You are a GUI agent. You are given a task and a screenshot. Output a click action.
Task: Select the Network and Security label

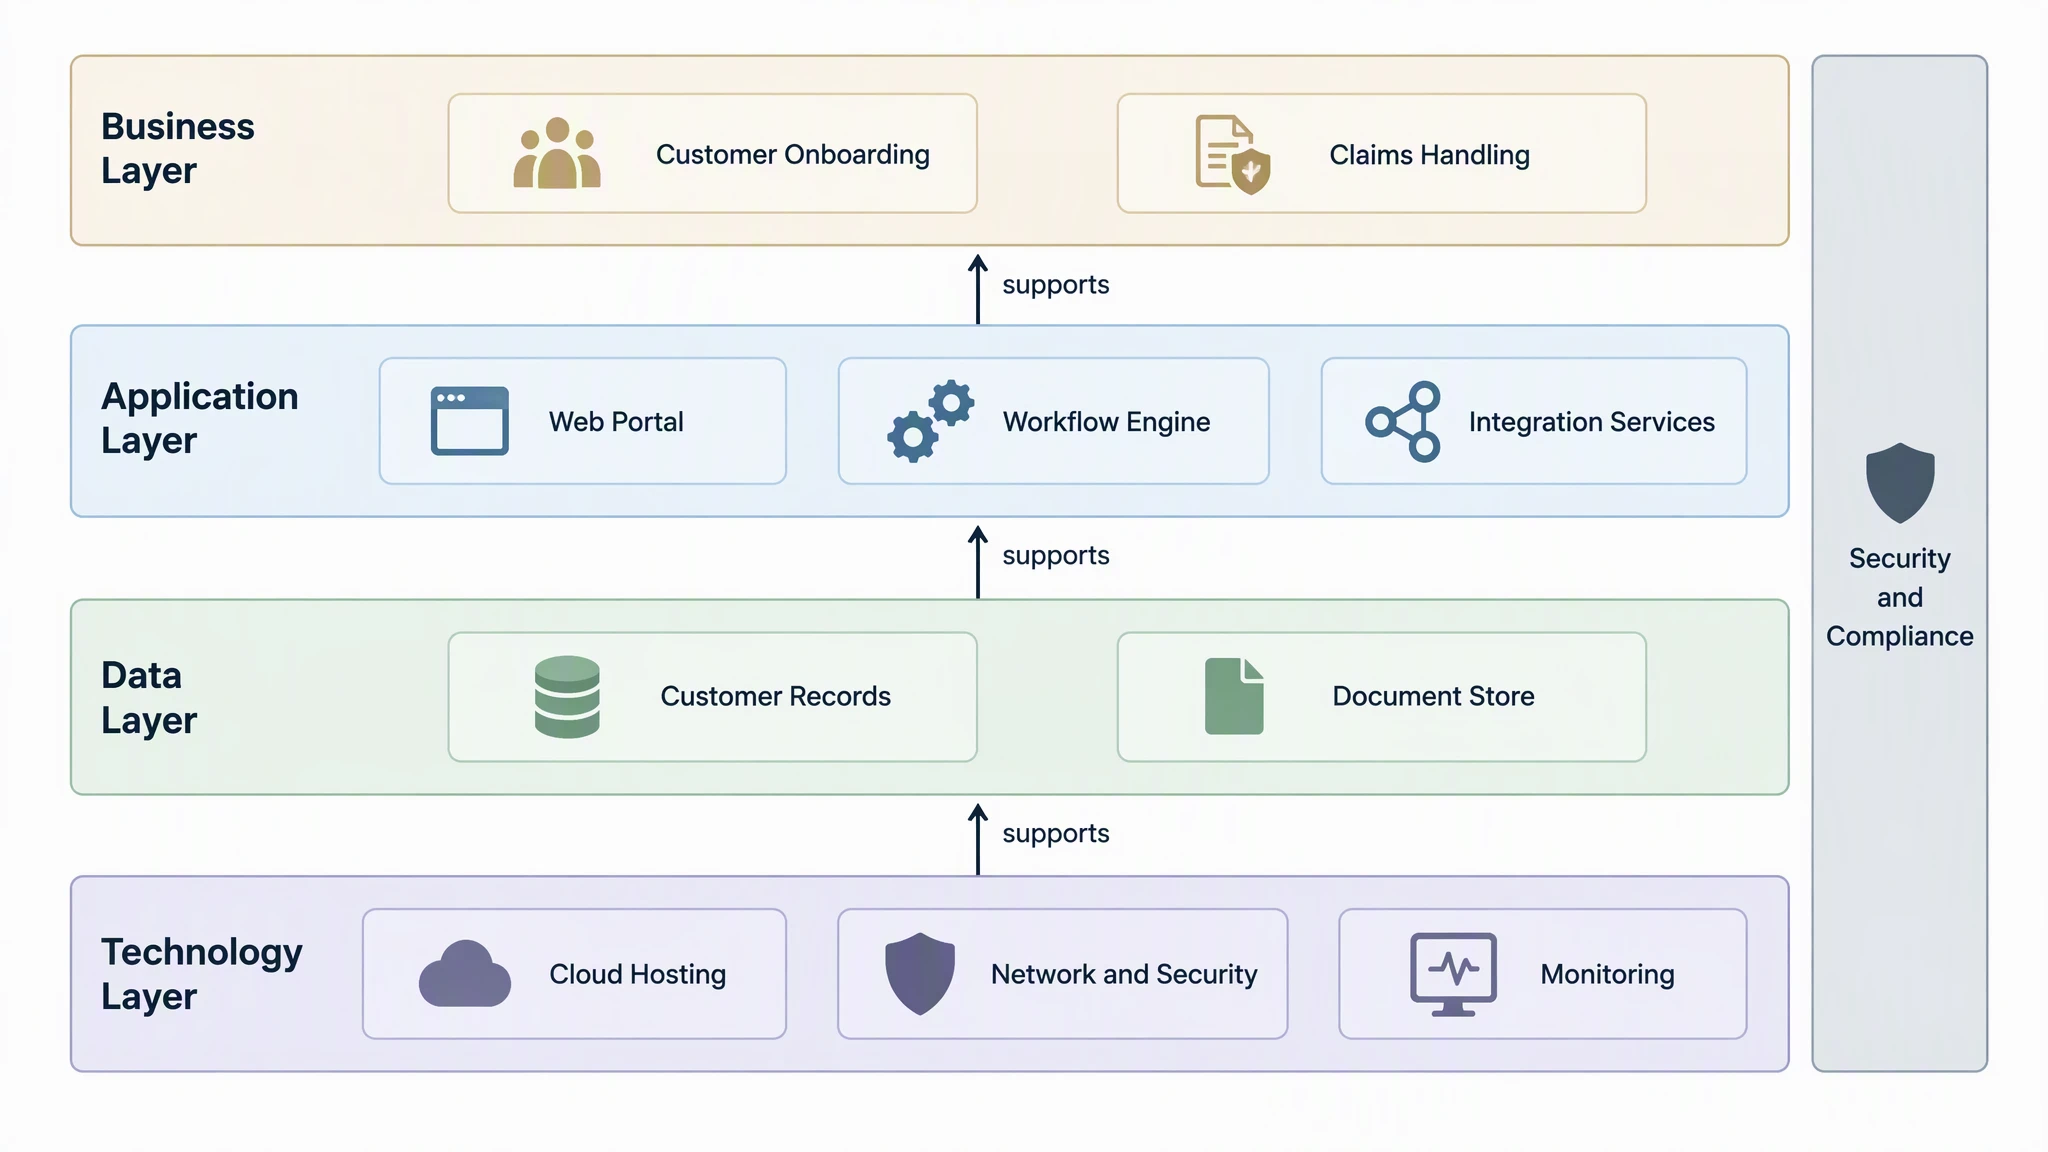(x=1124, y=974)
